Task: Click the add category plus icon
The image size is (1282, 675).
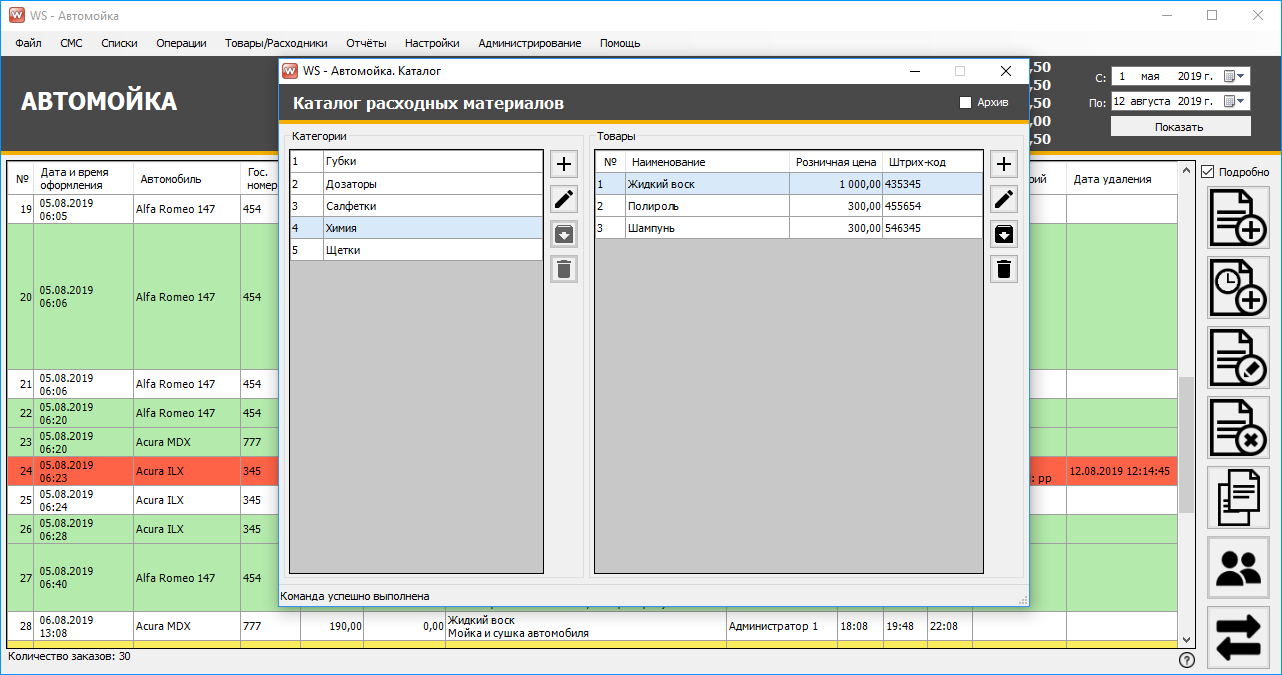Action: click(564, 164)
